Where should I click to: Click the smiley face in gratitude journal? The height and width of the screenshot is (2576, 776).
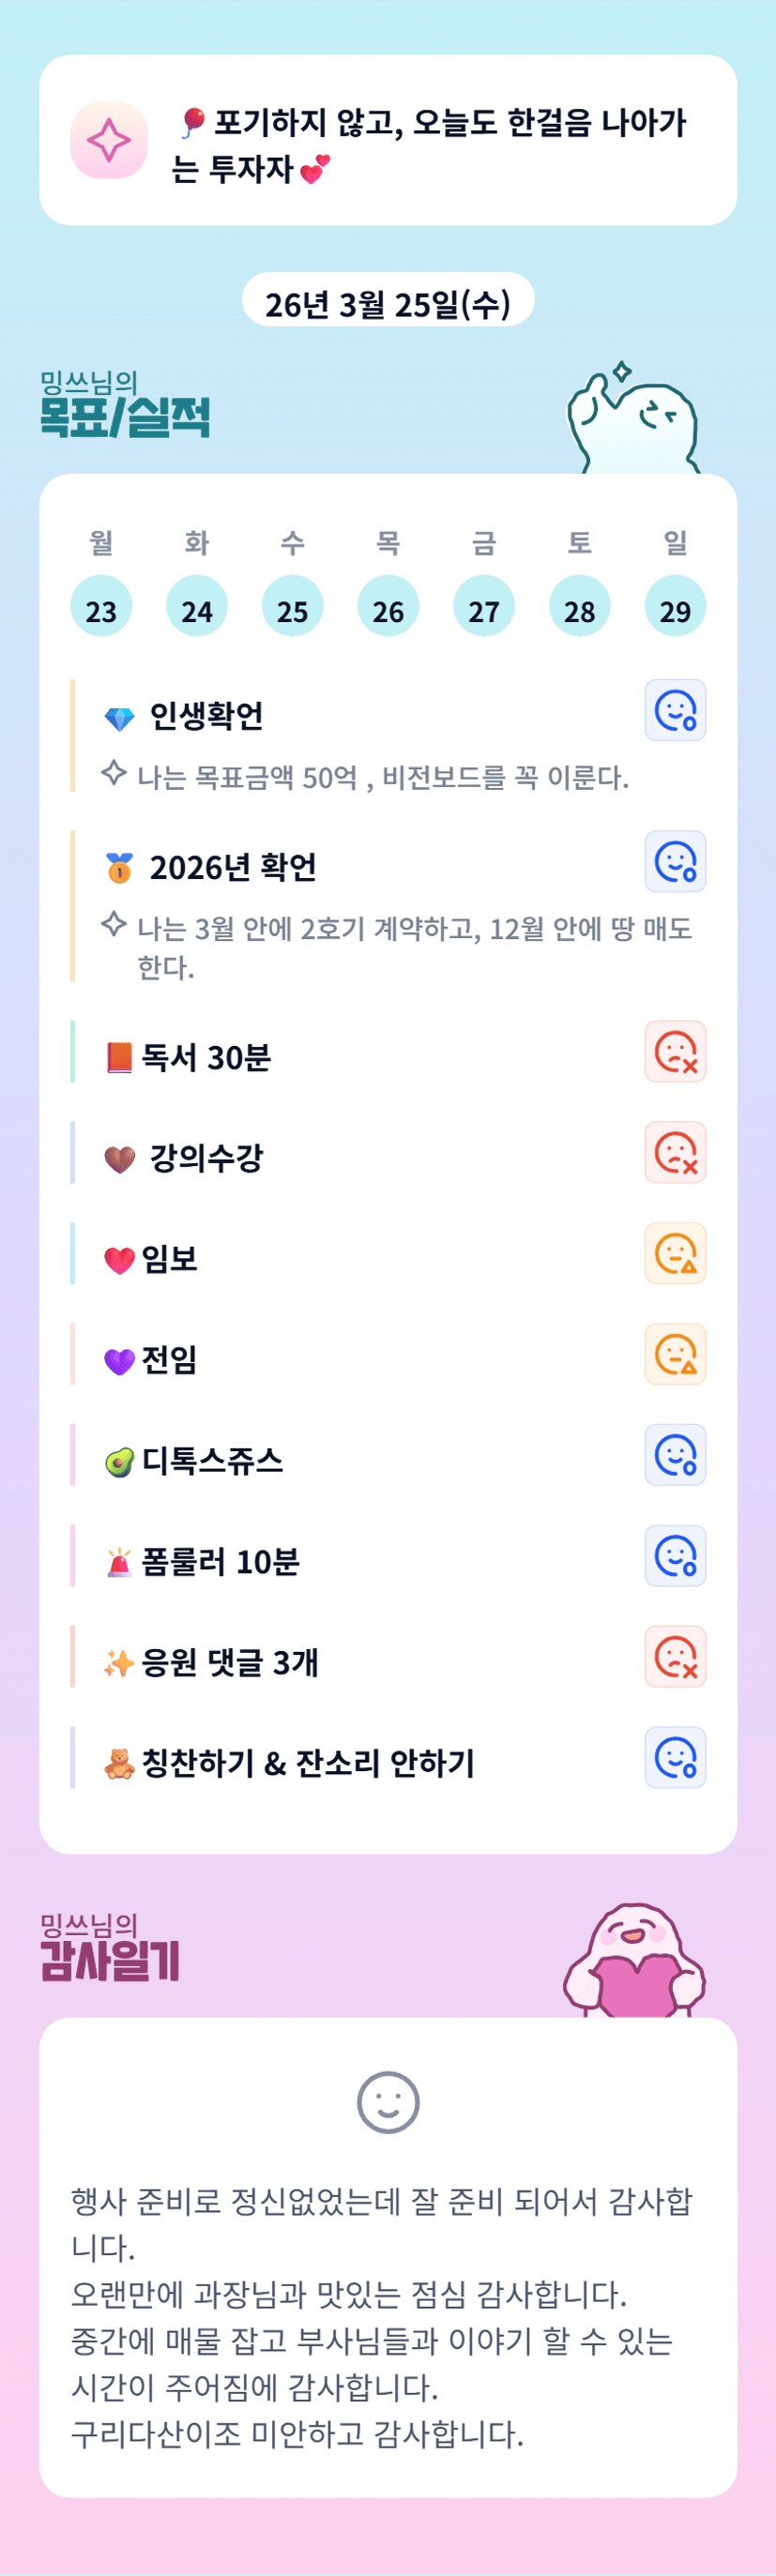[x=388, y=2102]
